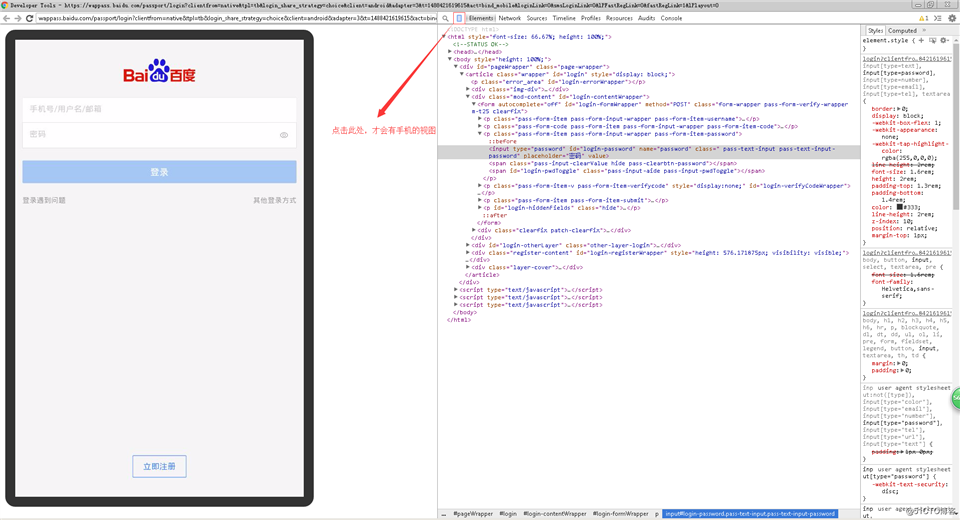Show more sidebar tabs chevron
The image size is (960, 520).
[924, 31]
